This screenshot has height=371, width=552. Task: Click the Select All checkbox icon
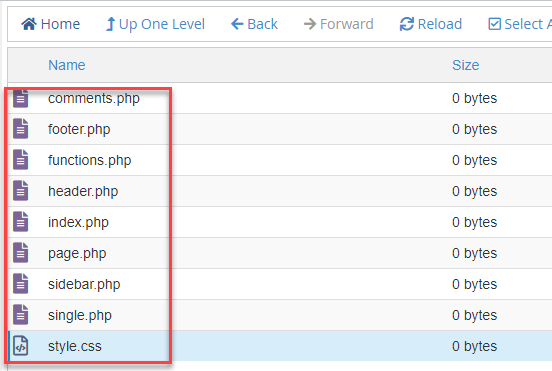(495, 24)
